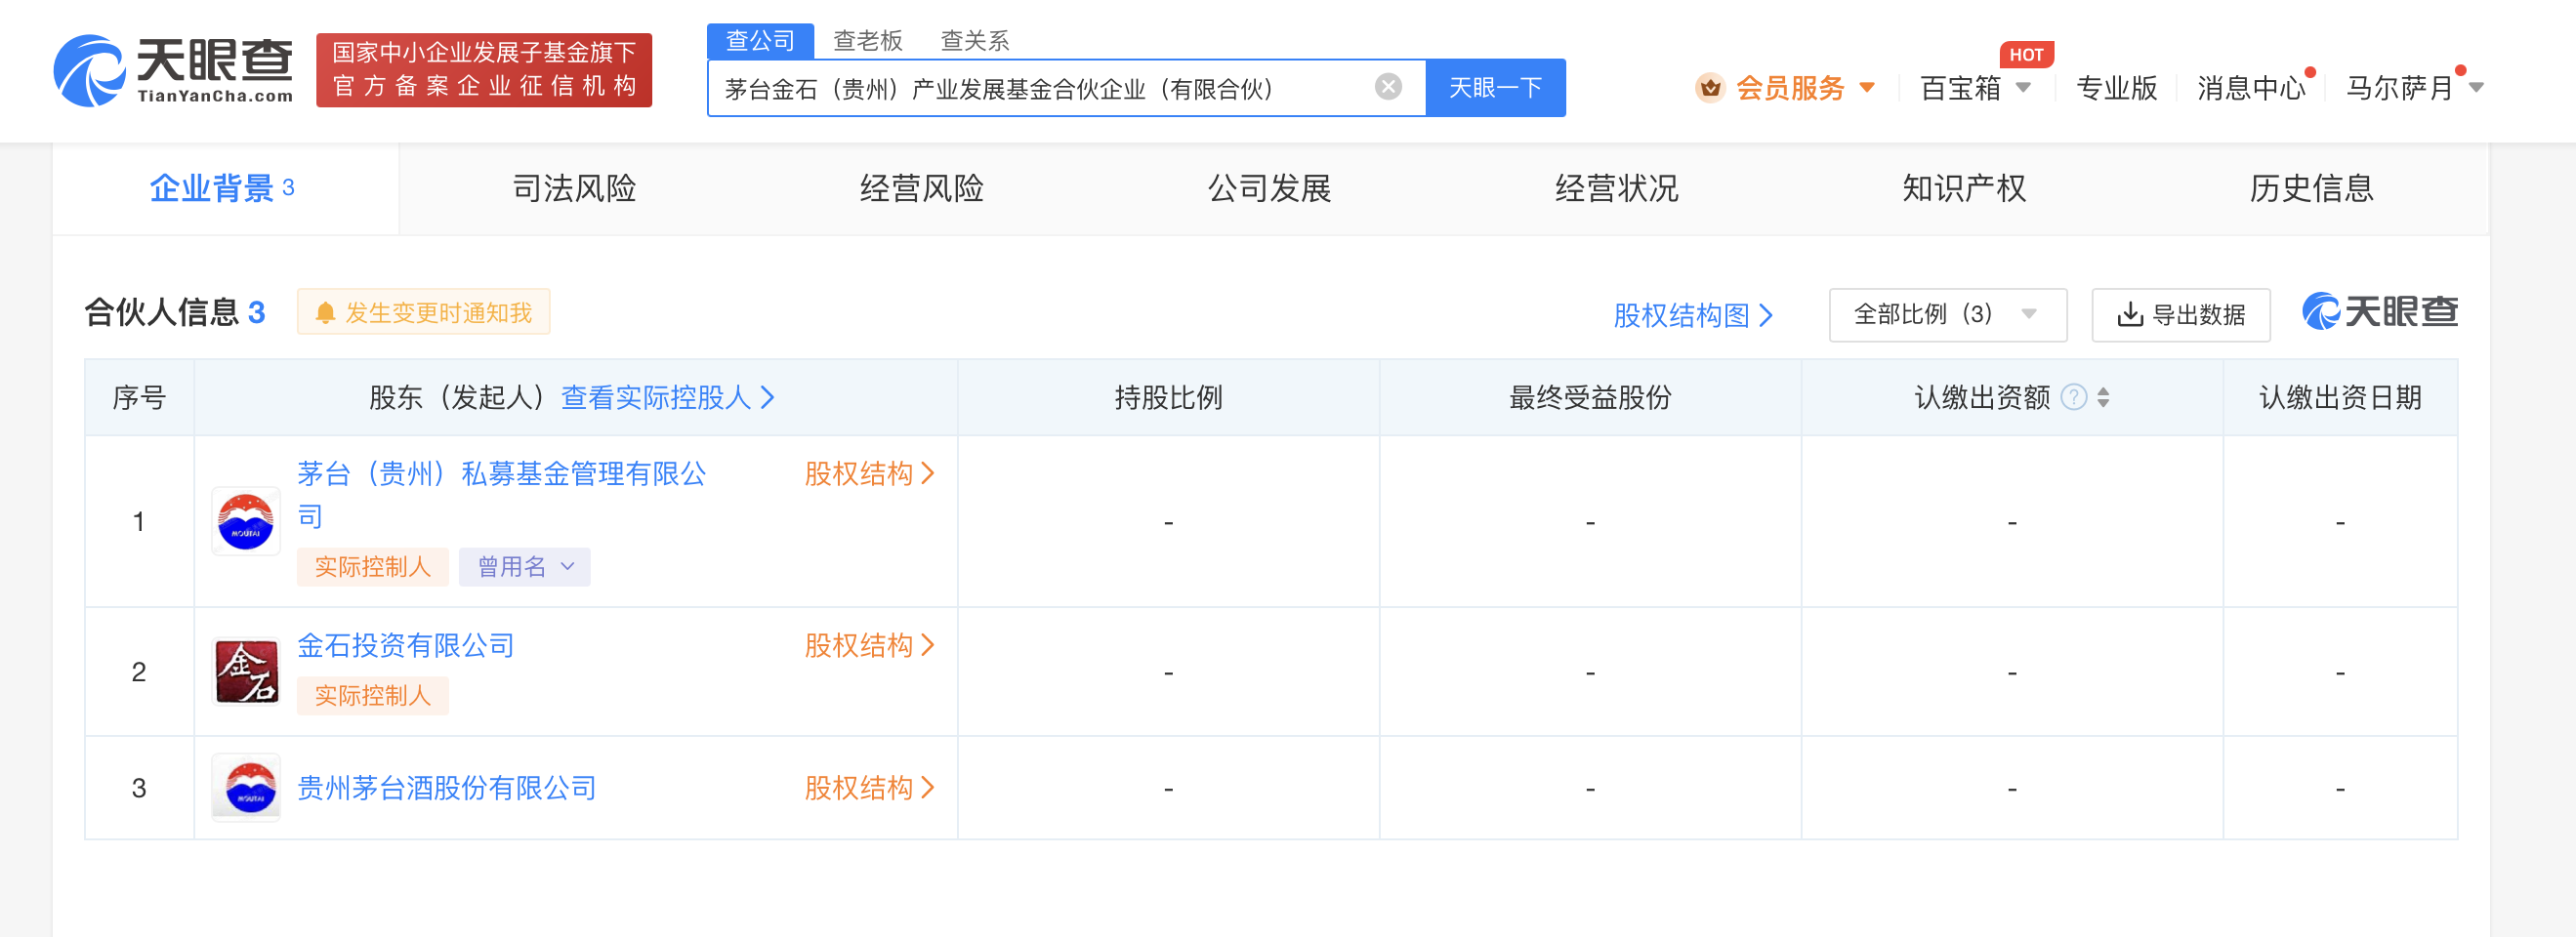Expand the 曾用名 dropdown tag
The image size is (2576, 937).
coord(524,567)
